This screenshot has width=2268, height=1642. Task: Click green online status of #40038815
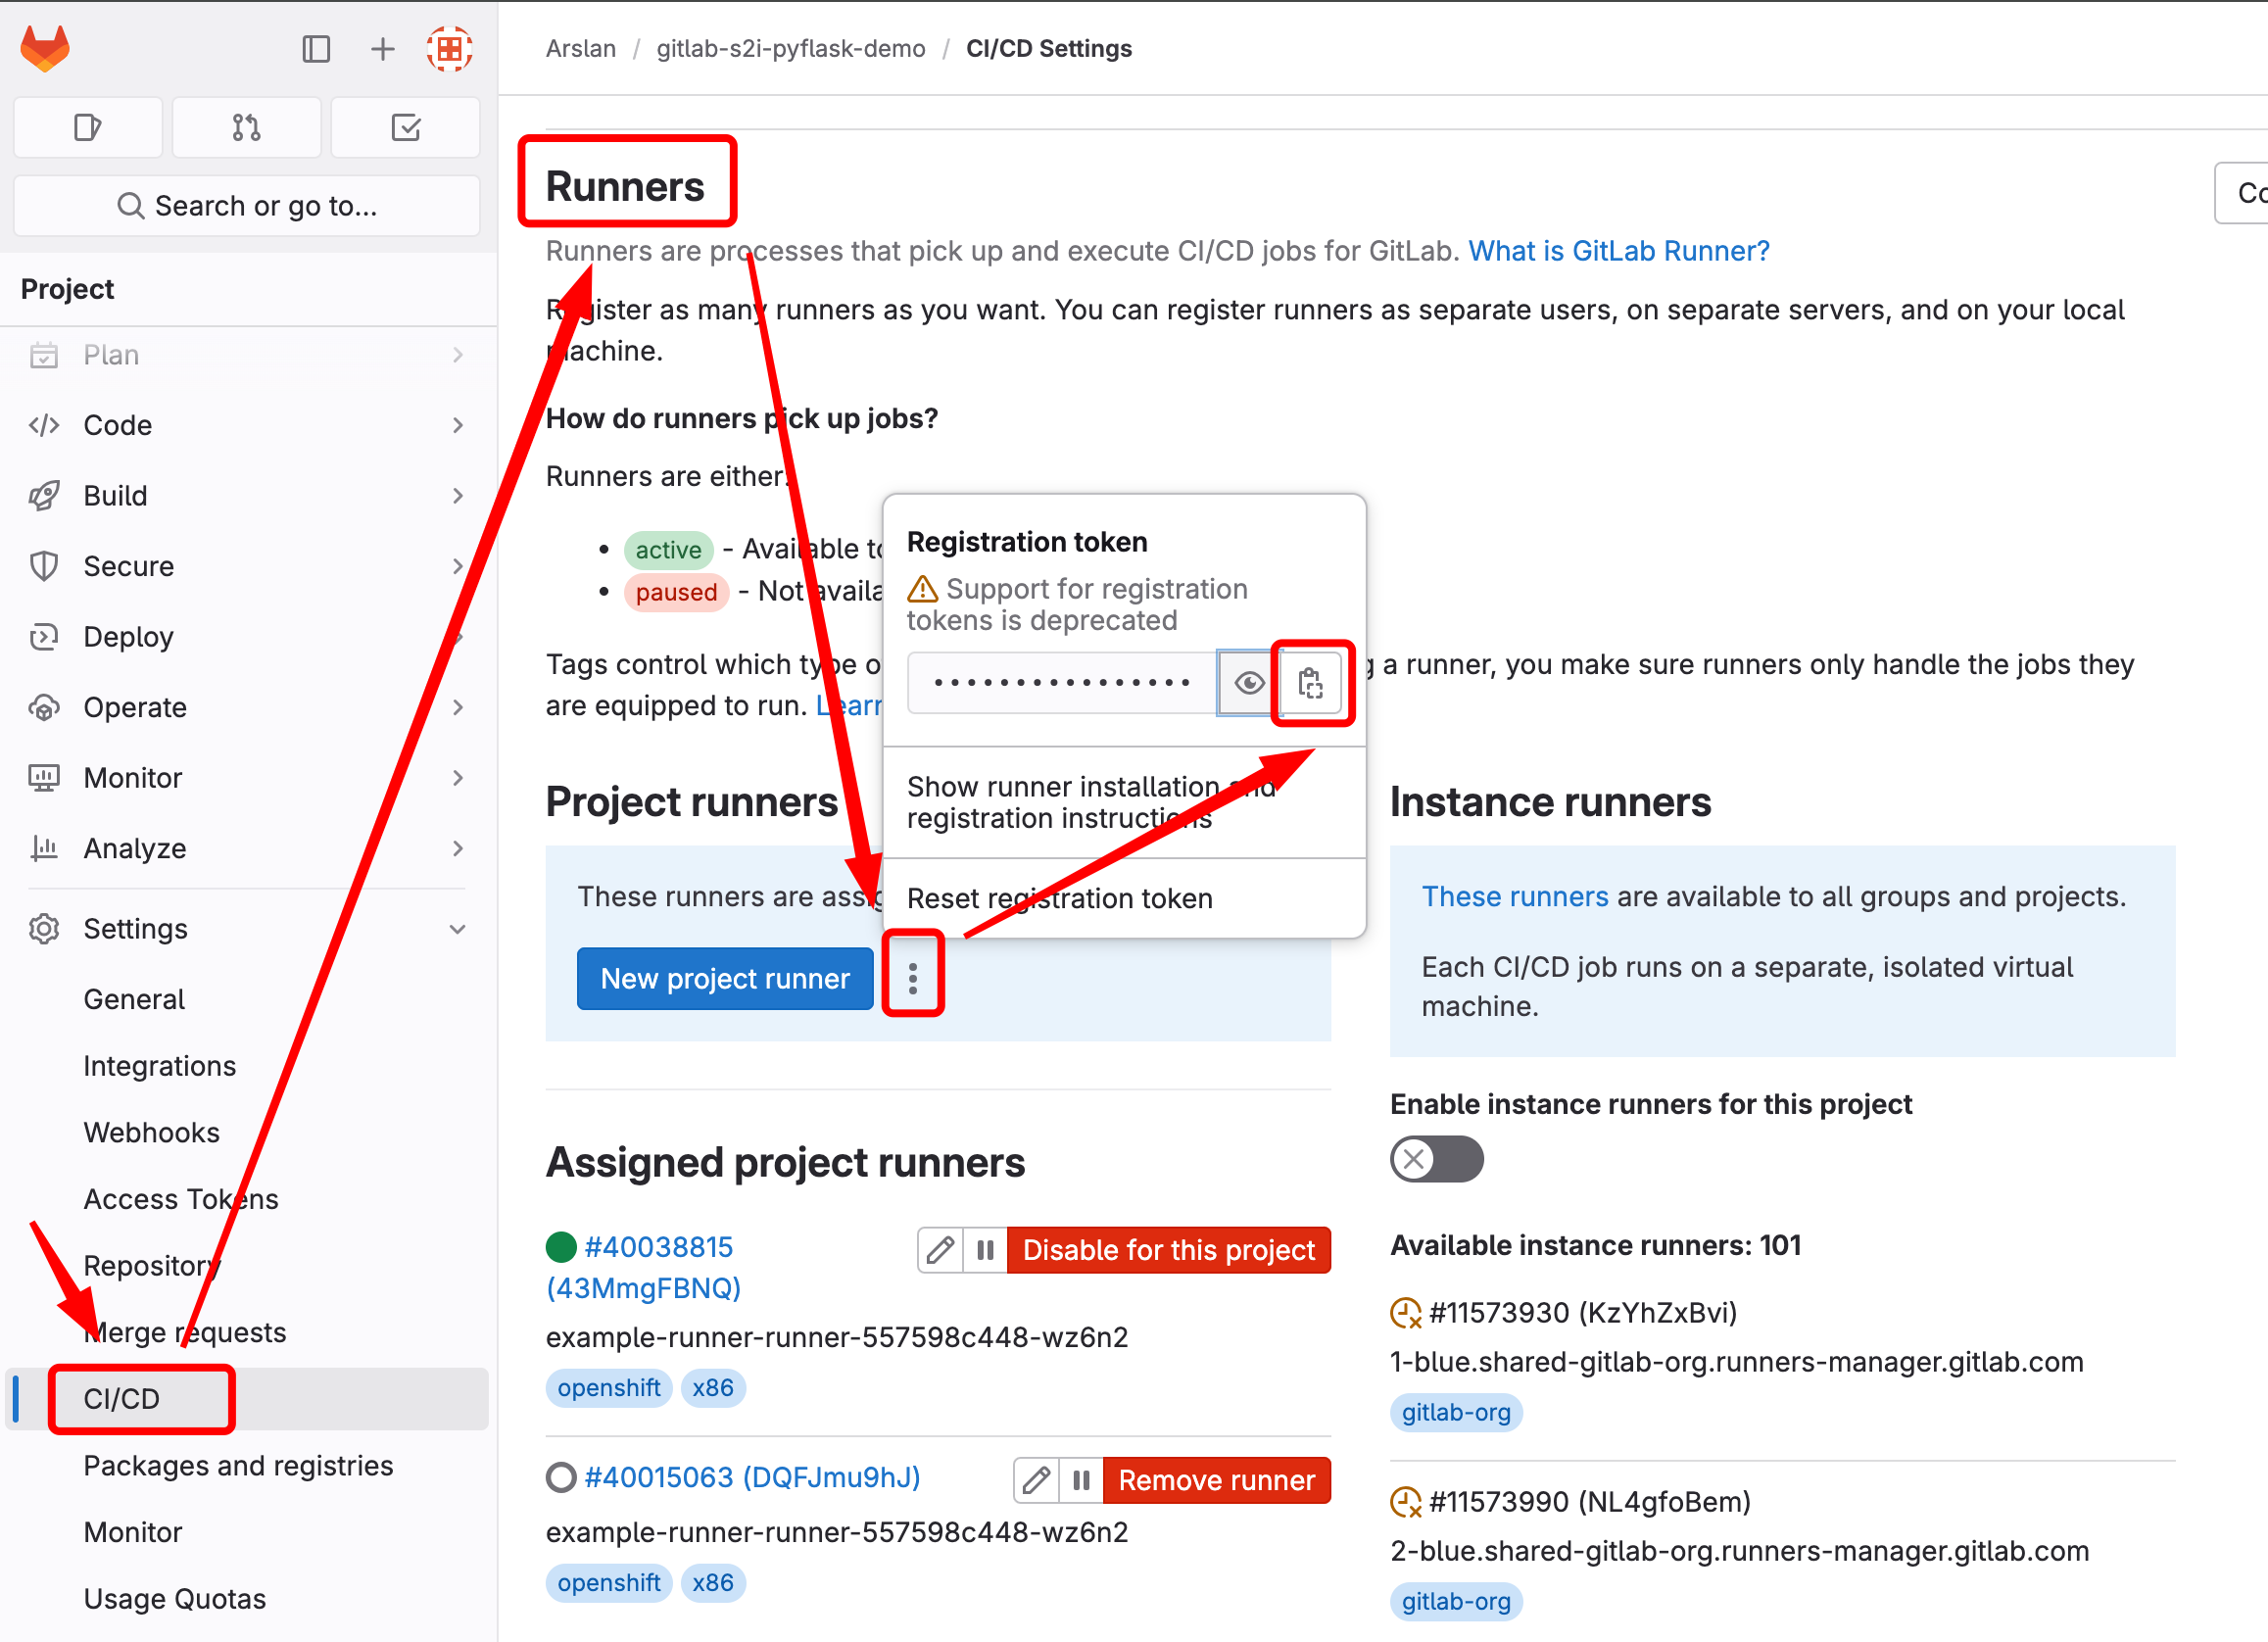tap(561, 1247)
